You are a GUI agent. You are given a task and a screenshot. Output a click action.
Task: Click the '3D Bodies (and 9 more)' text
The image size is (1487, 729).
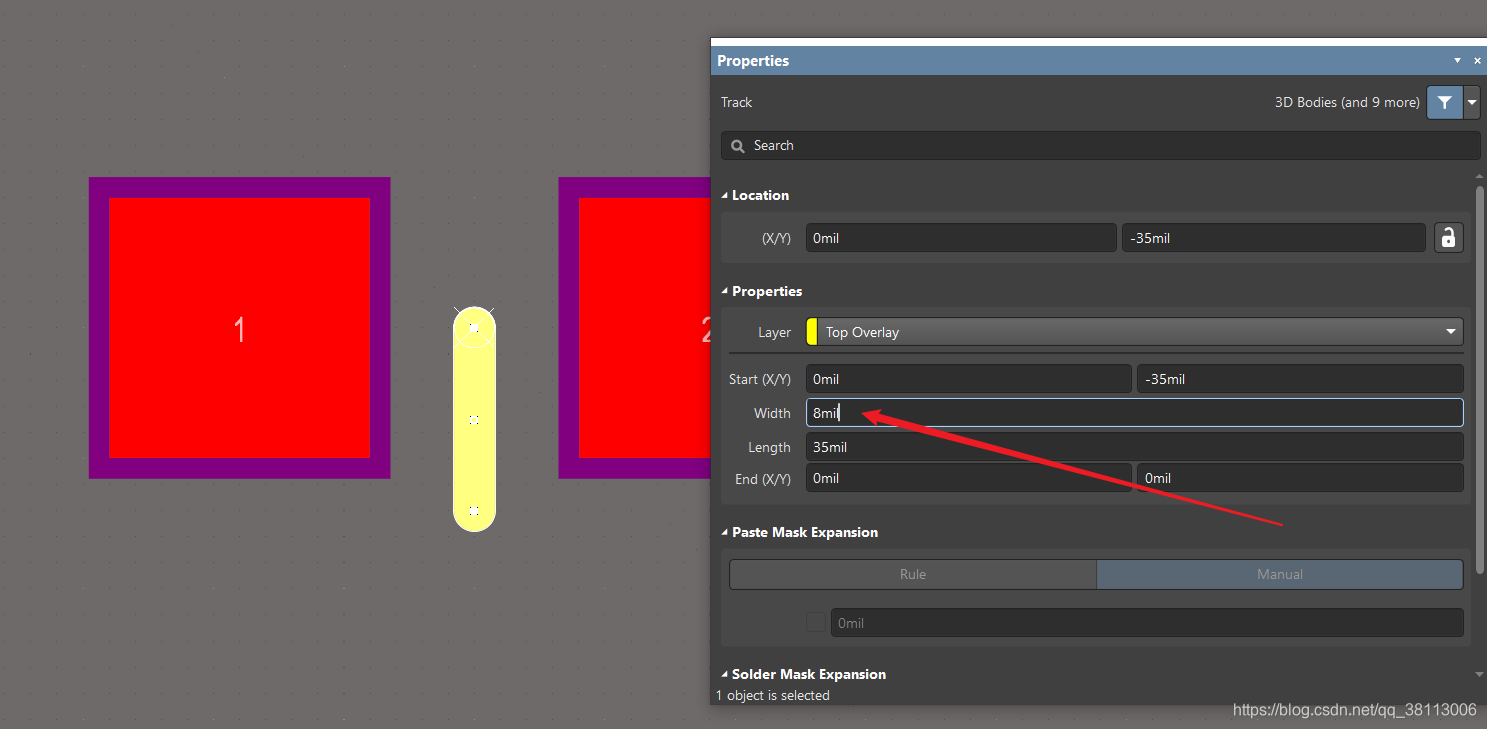point(1347,102)
